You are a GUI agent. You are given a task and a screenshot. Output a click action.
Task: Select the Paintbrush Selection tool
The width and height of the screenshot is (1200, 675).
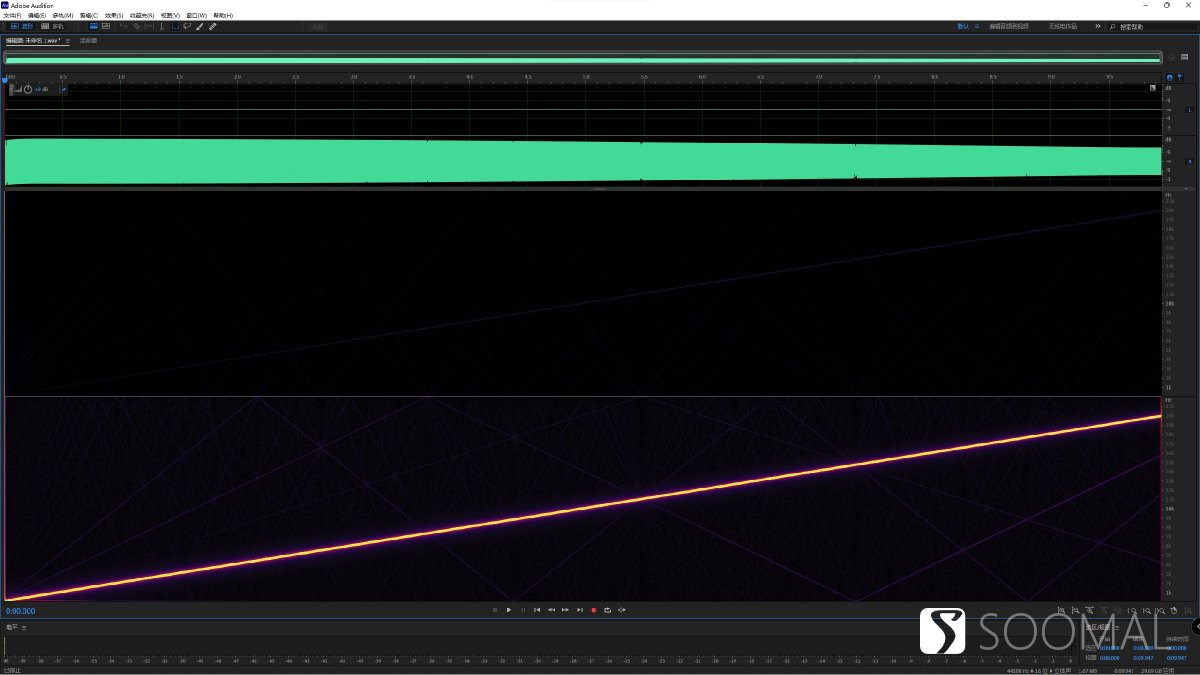(x=199, y=26)
